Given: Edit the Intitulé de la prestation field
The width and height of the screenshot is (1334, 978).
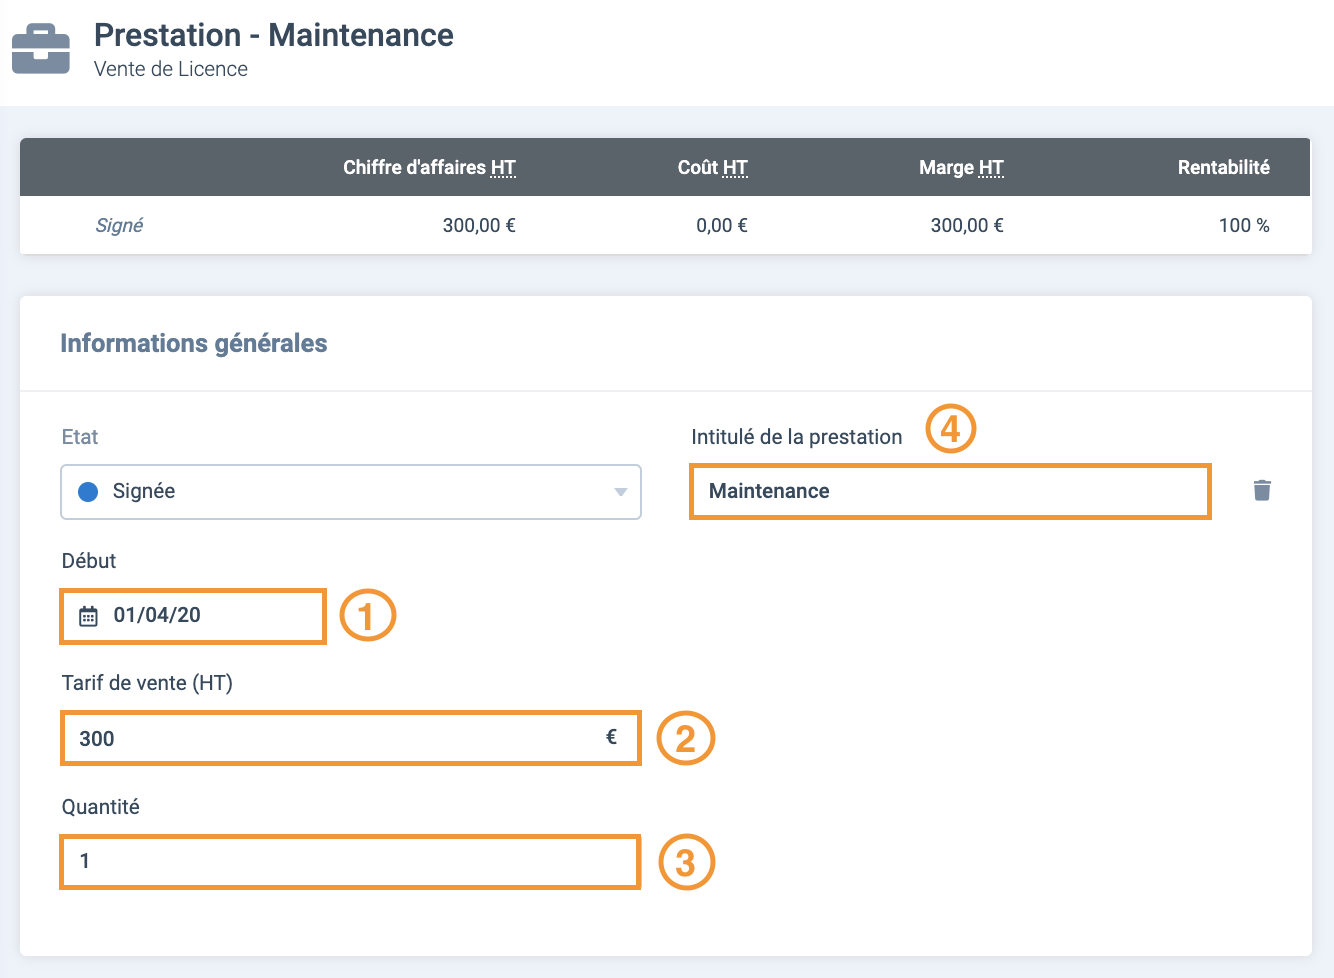Looking at the screenshot, I should pyautogui.click(x=950, y=491).
